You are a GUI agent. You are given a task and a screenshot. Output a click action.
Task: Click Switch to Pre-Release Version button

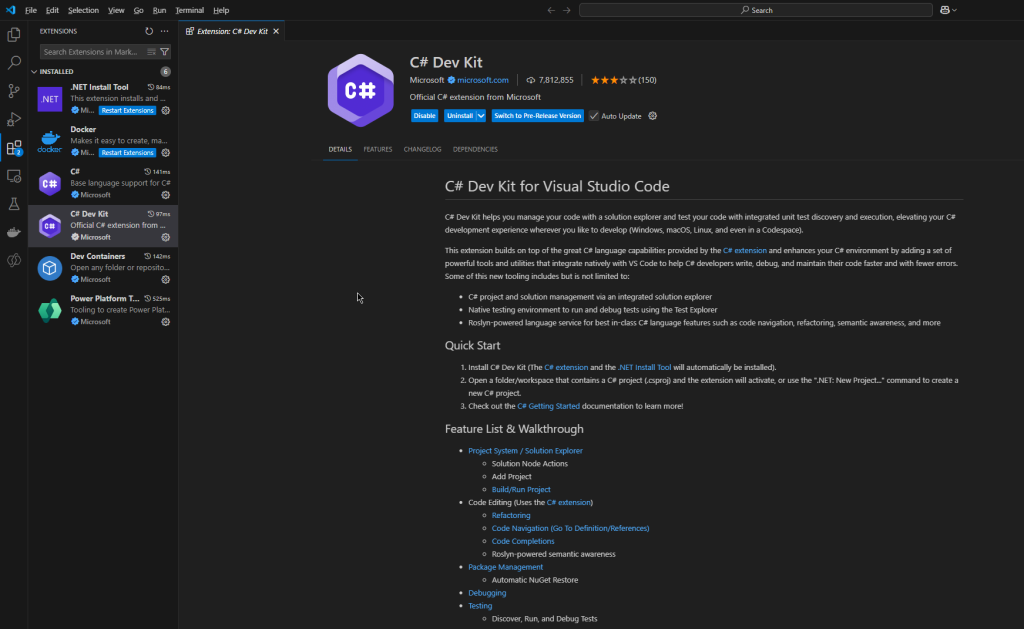click(537, 116)
